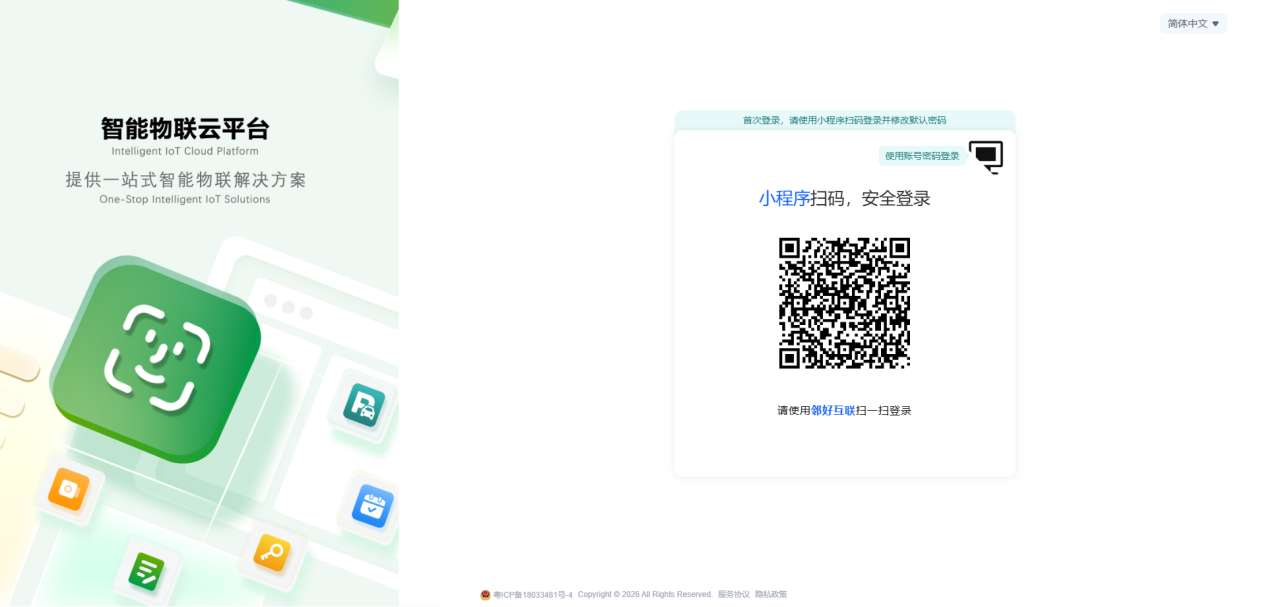Click the blue calendar check icon
The image size is (1267, 607).
coord(373,506)
